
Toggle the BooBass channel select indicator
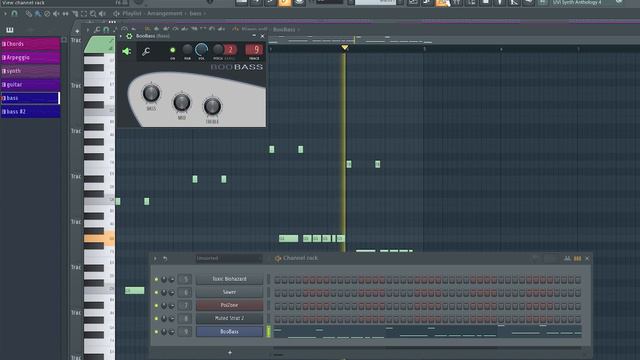click(269, 331)
